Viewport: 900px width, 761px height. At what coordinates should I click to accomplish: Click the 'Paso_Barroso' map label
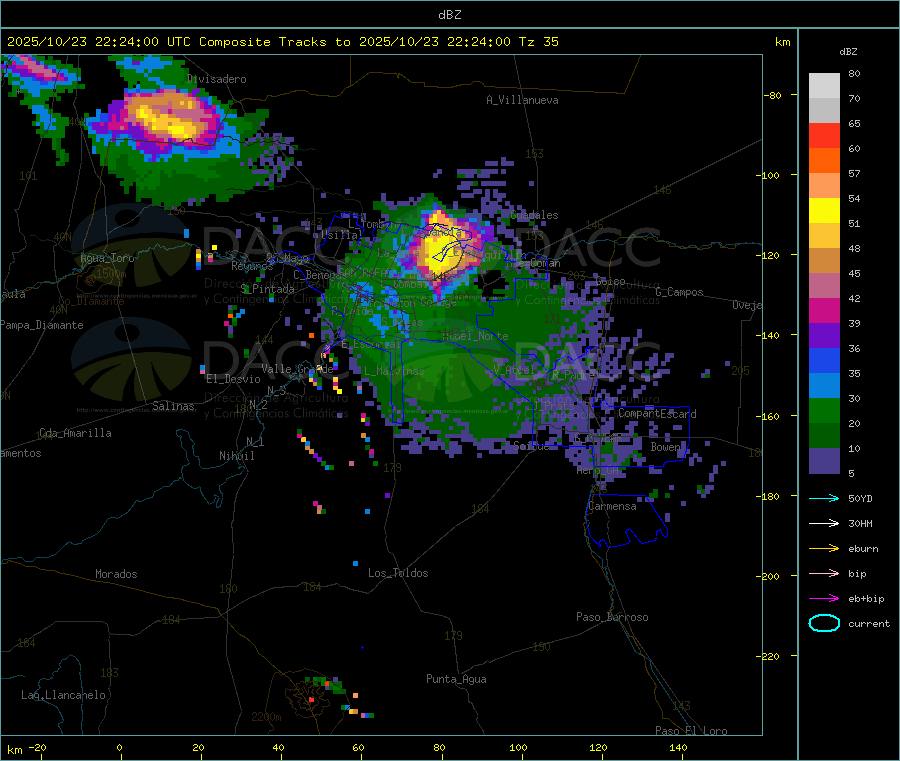click(612, 617)
